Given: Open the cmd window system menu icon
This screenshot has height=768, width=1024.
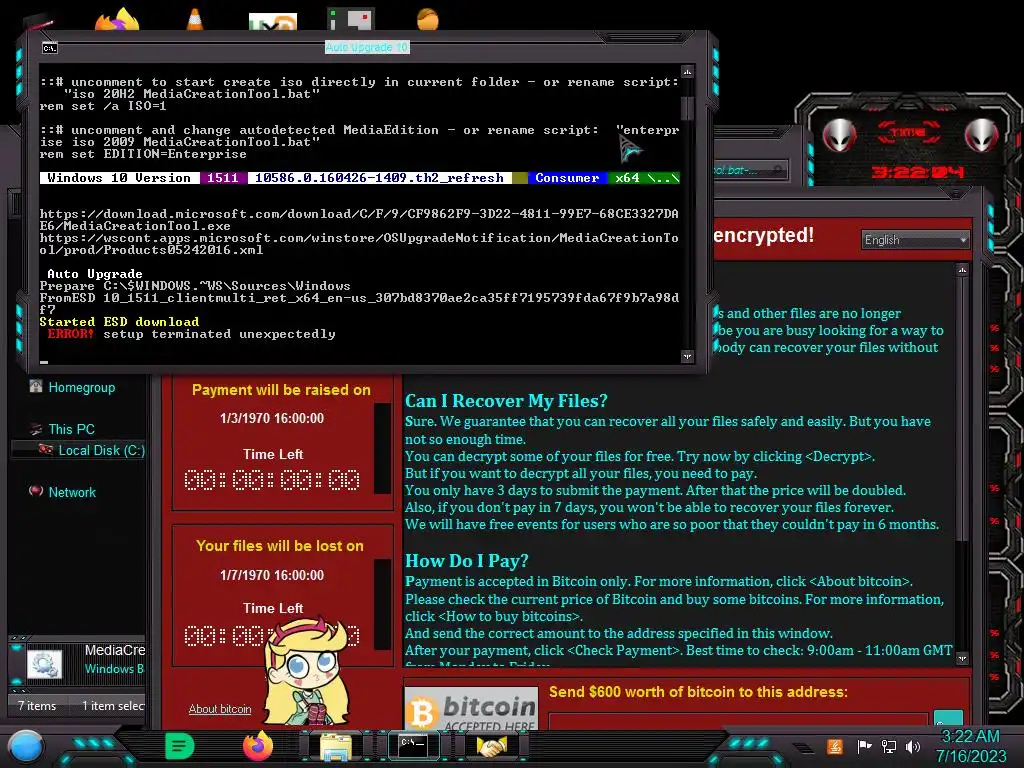Looking at the screenshot, I should tap(50, 48).
